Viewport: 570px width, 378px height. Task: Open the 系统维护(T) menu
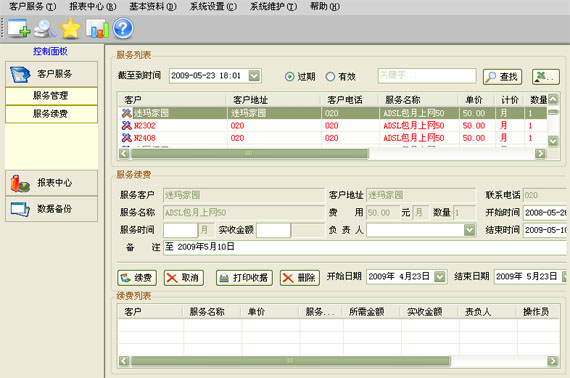[x=273, y=7]
